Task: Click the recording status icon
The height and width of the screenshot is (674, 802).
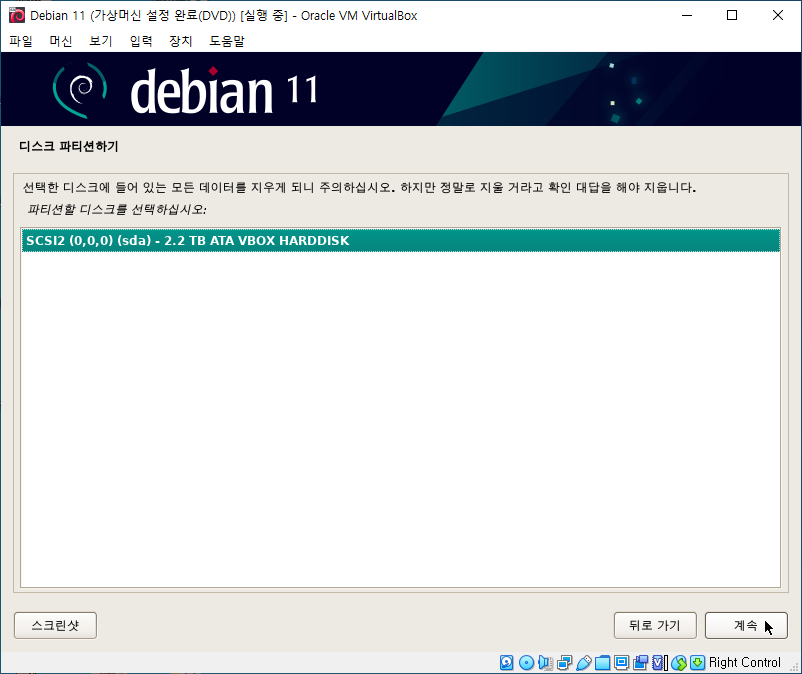Action: pos(640,662)
